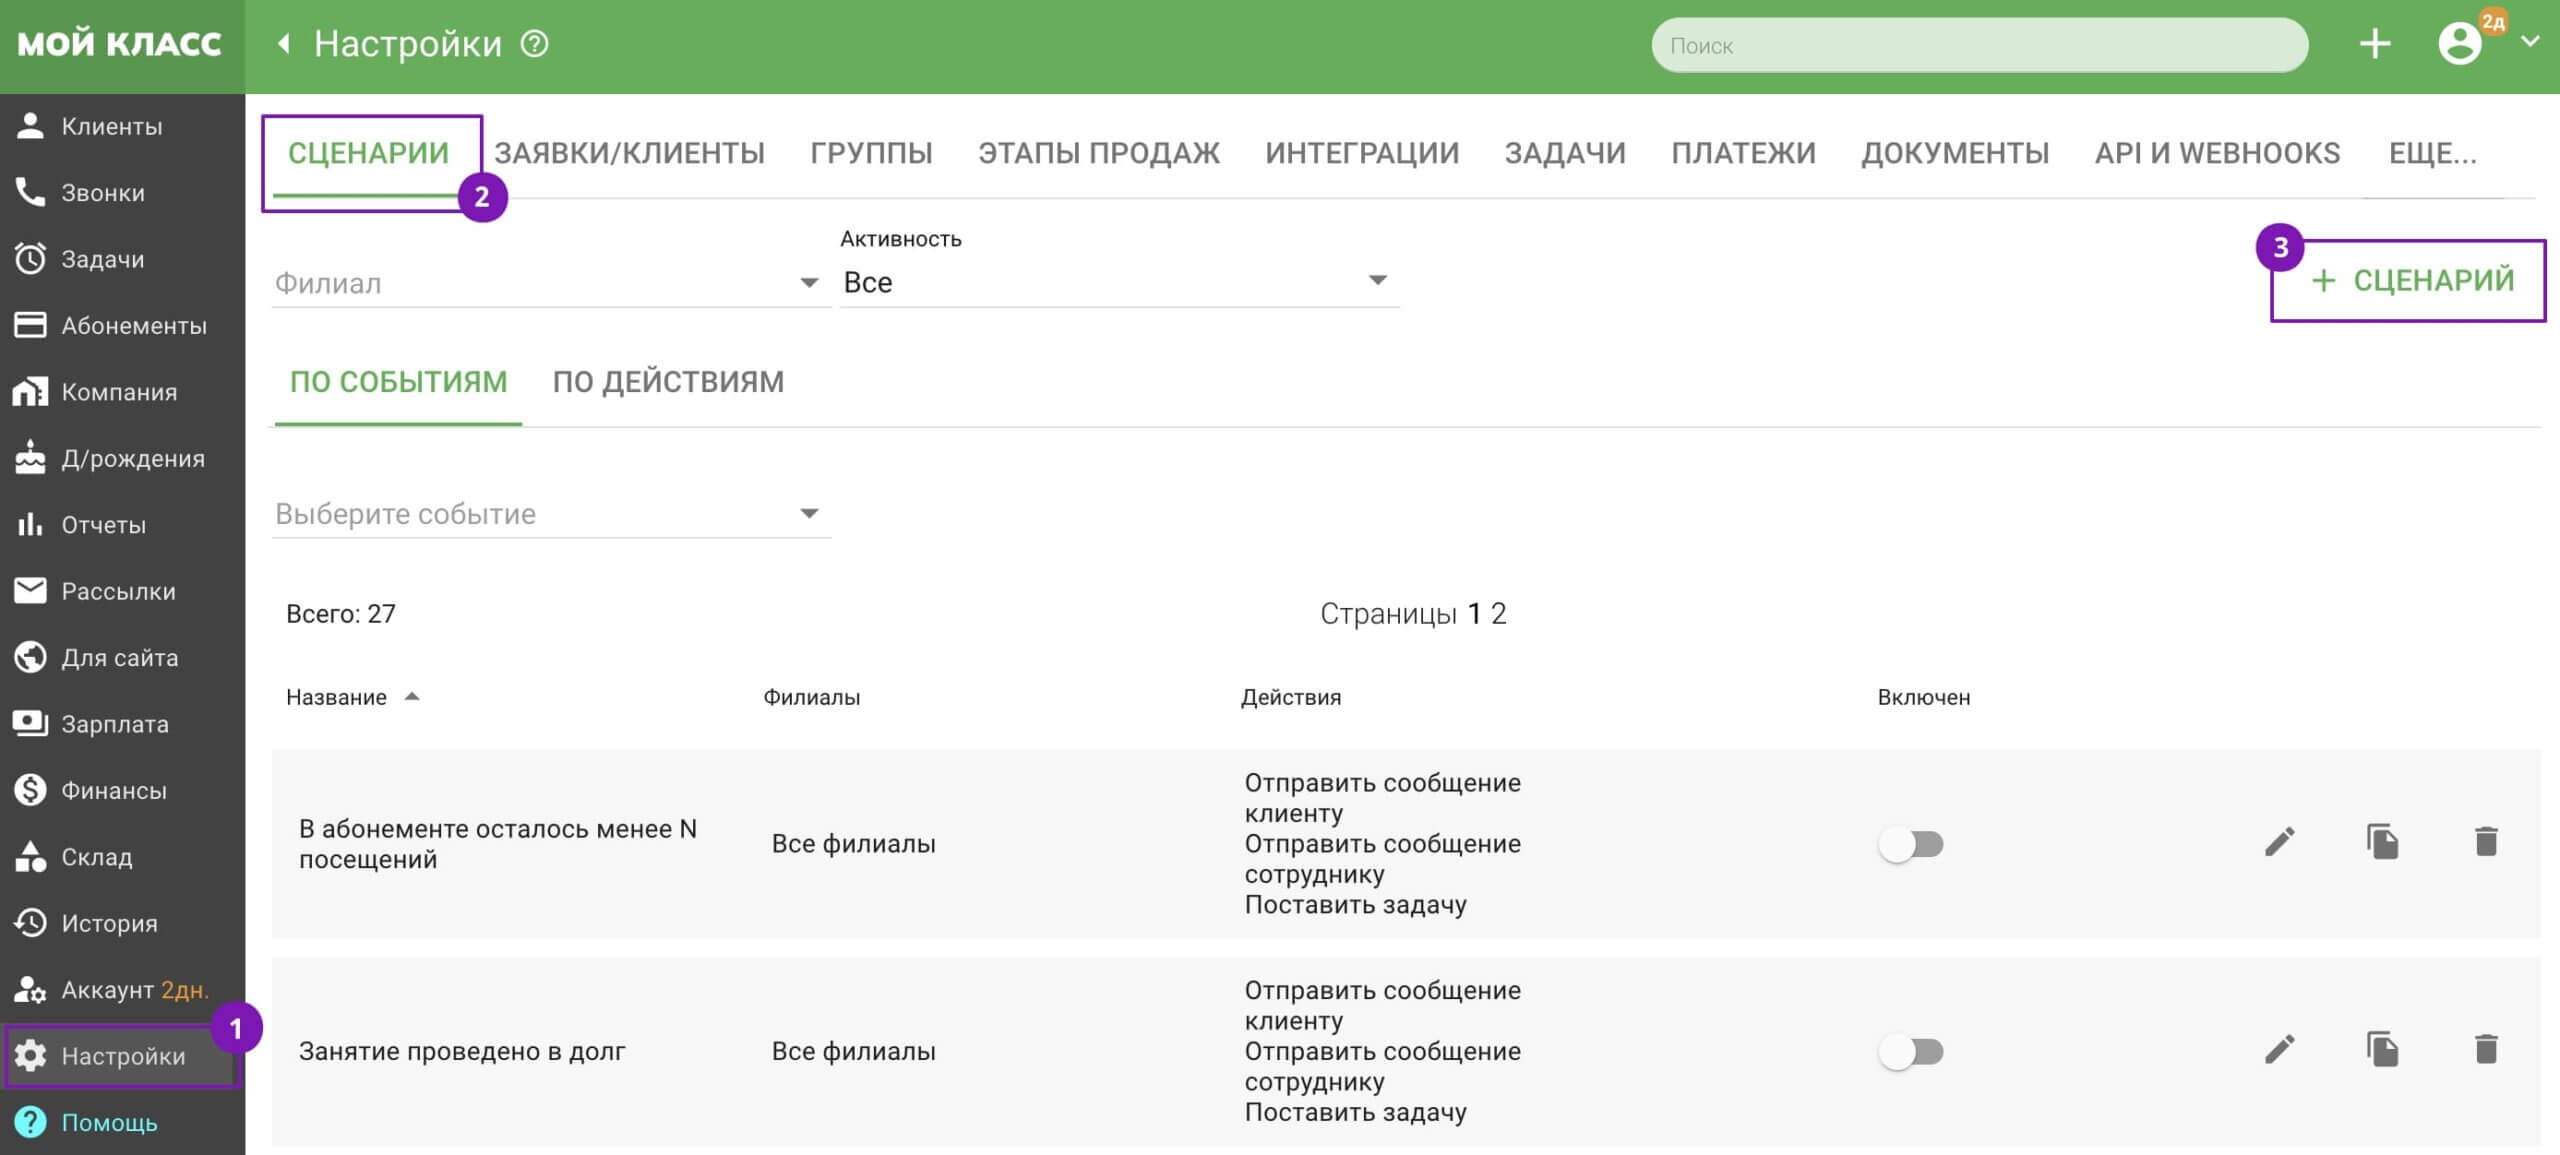Screen dimensions: 2560x1155
Task: Go to page 1 of scenarios
Action: click(x=1473, y=613)
